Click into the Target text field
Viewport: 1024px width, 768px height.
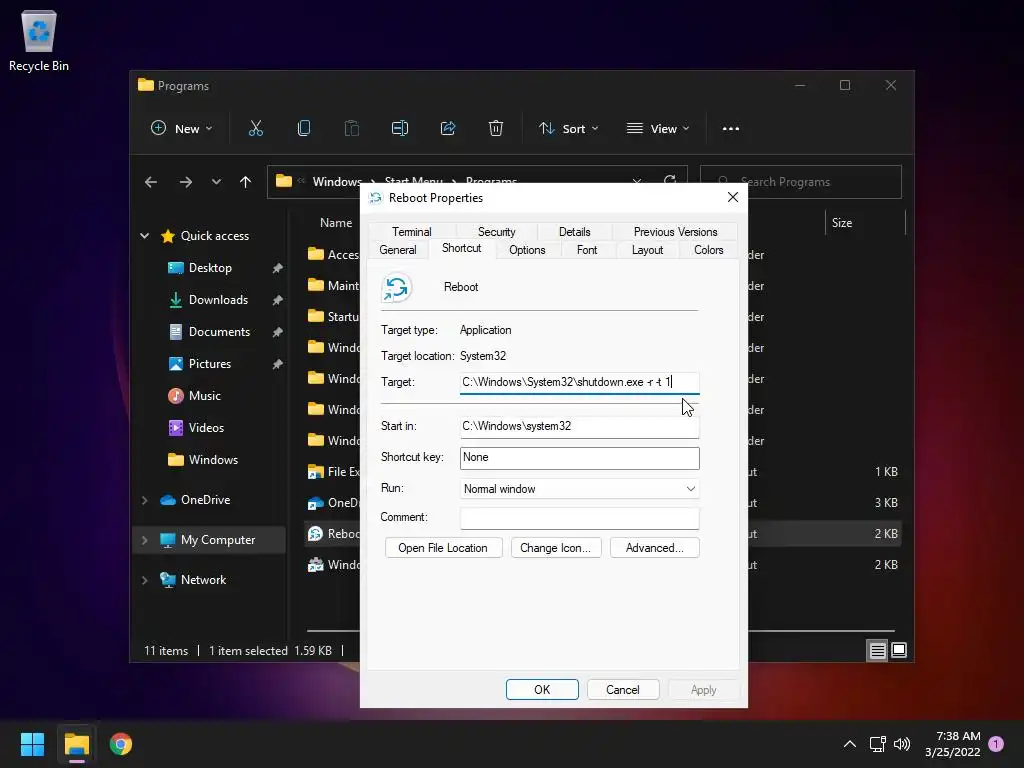pyautogui.click(x=579, y=383)
